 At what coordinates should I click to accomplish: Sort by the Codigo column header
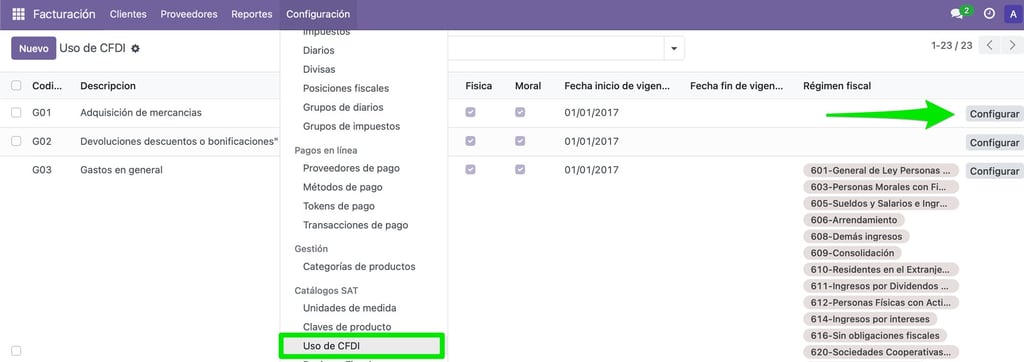[47, 86]
